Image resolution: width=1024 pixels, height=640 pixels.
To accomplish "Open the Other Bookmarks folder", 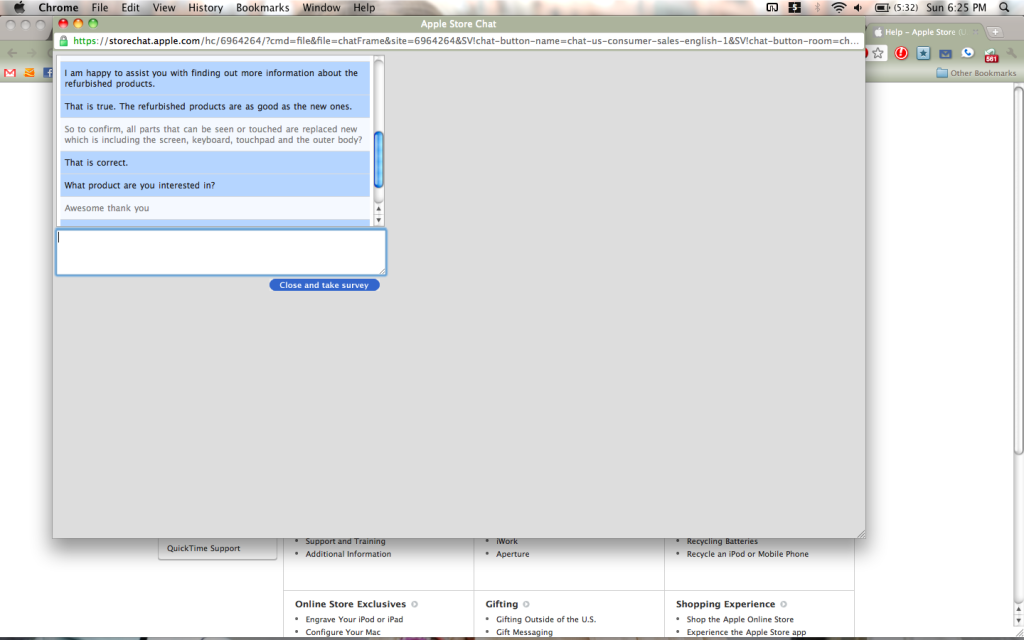I will point(976,73).
